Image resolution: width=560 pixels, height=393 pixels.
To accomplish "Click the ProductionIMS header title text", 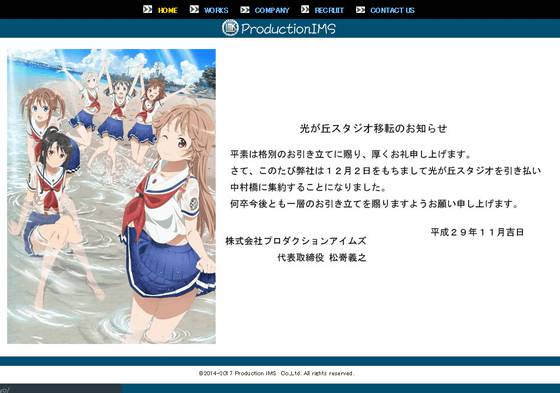I will 288,28.
